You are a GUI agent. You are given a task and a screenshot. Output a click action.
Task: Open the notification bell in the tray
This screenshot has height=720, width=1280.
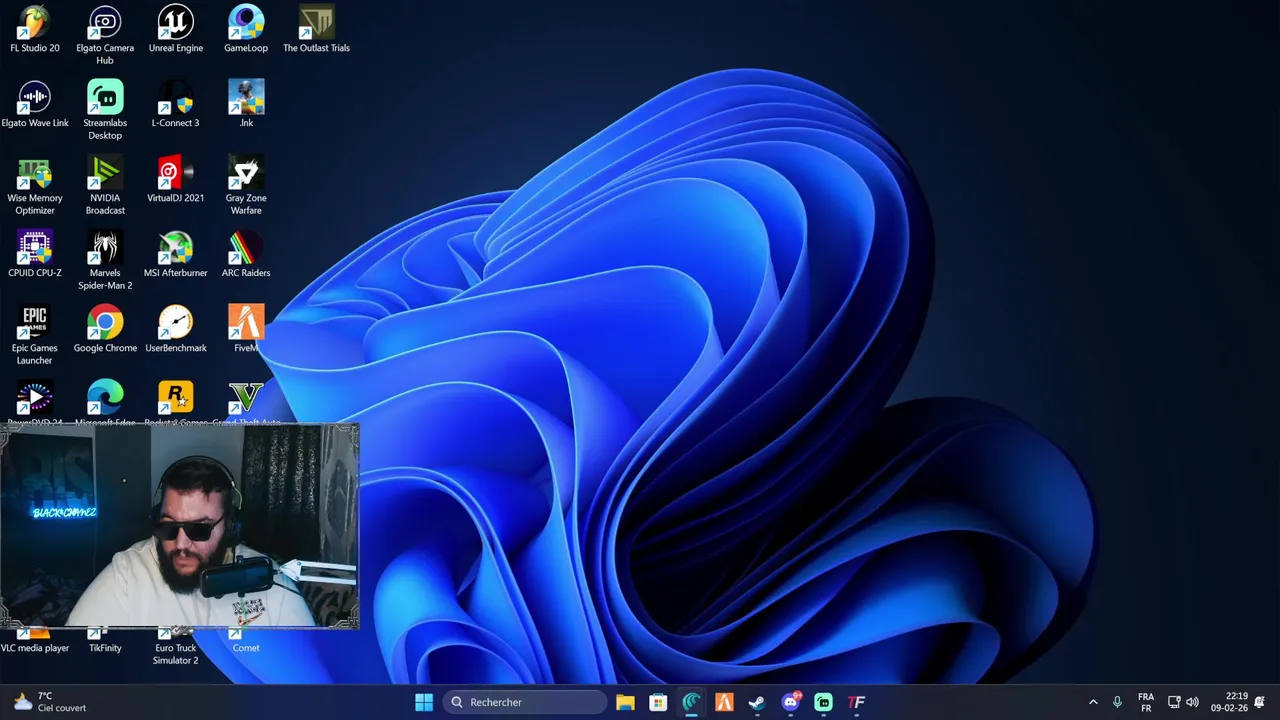1260,702
